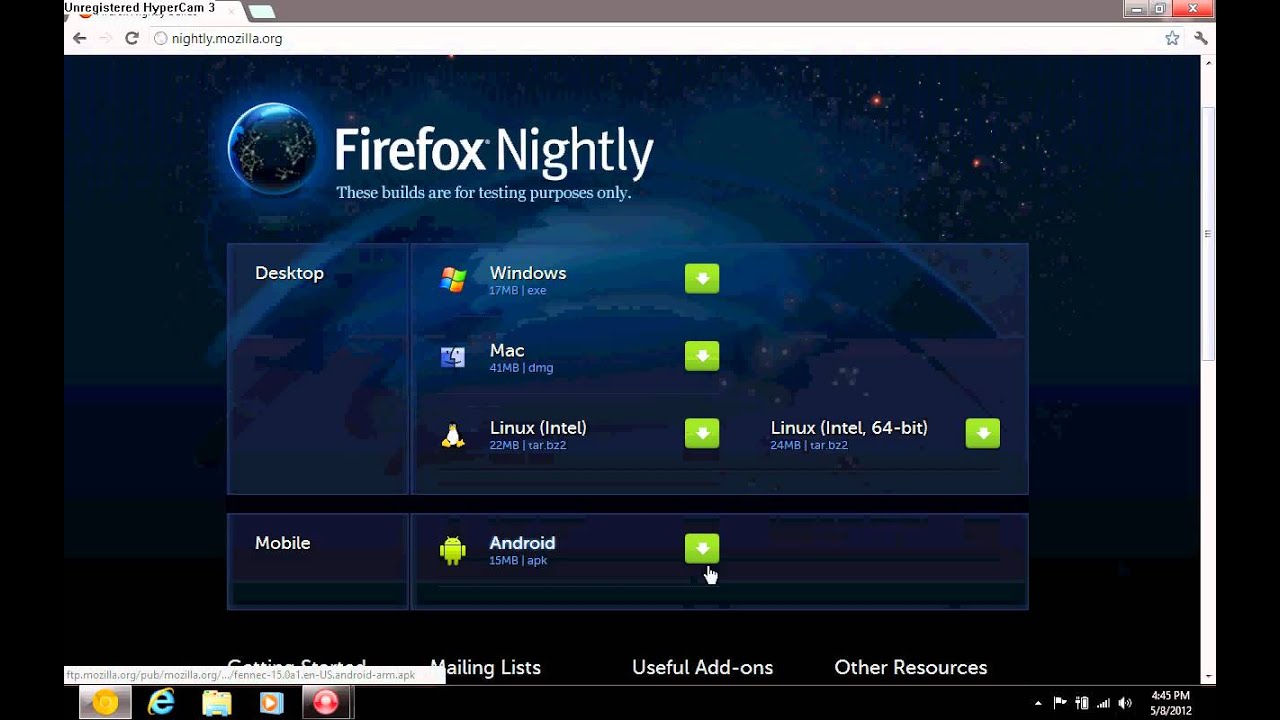
Task: Click the scrollbar up arrow
Action: [x=1208, y=63]
